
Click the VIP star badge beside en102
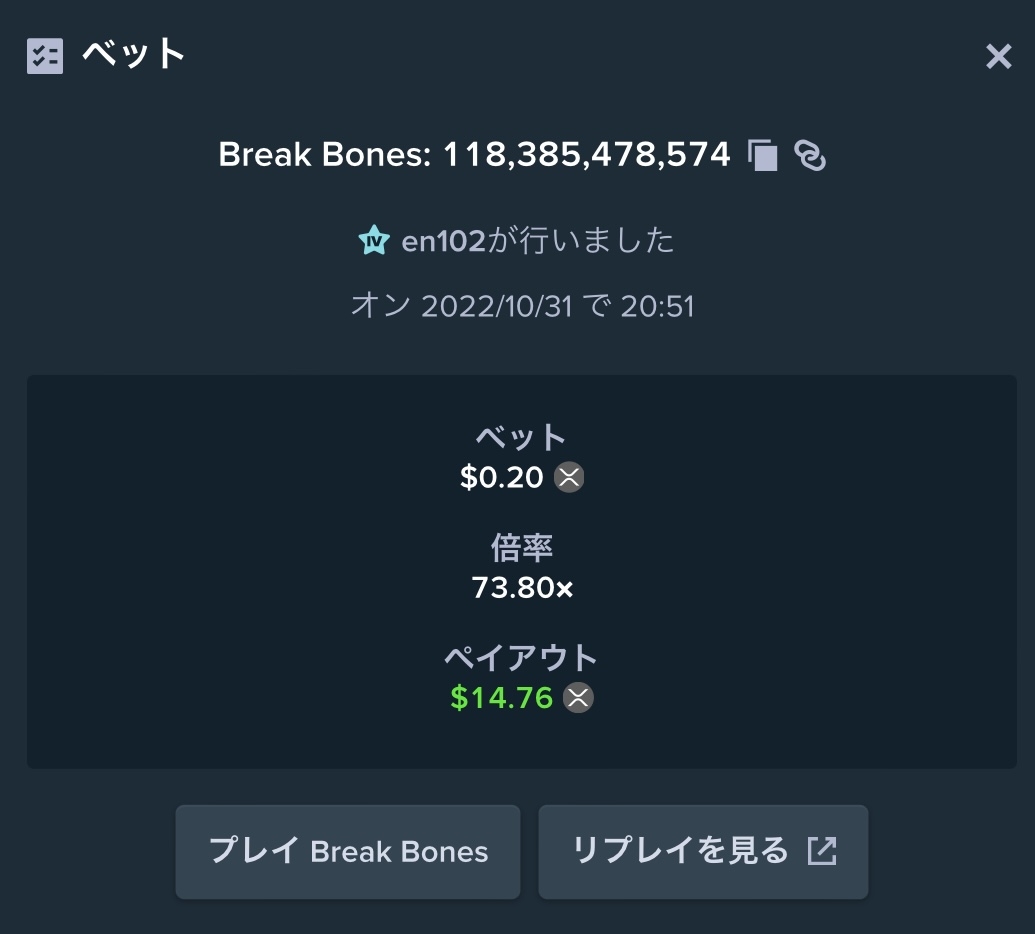(x=374, y=240)
